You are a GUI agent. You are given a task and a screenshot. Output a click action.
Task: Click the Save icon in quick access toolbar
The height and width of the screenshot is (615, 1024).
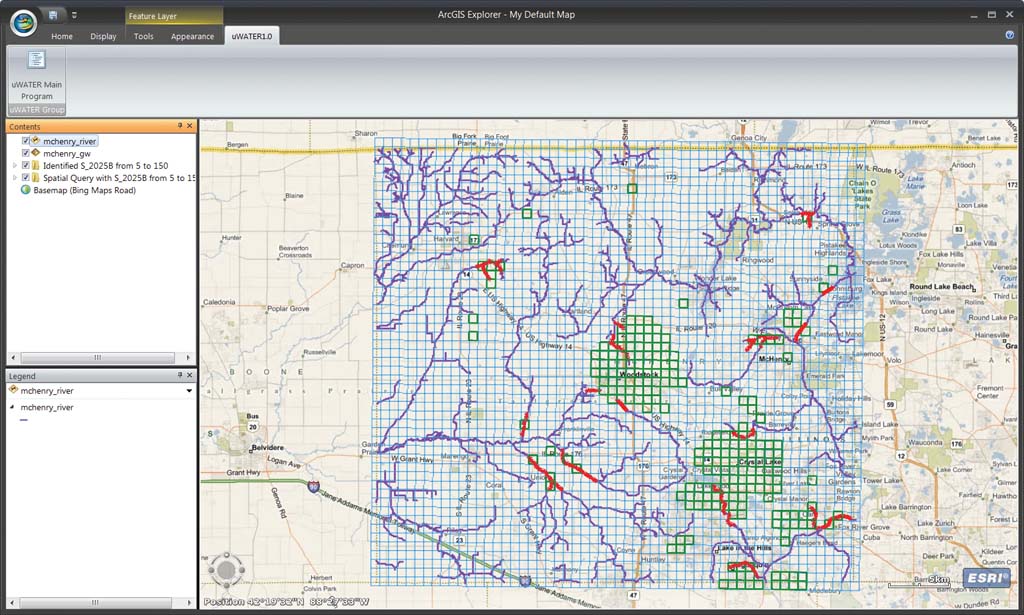point(53,14)
